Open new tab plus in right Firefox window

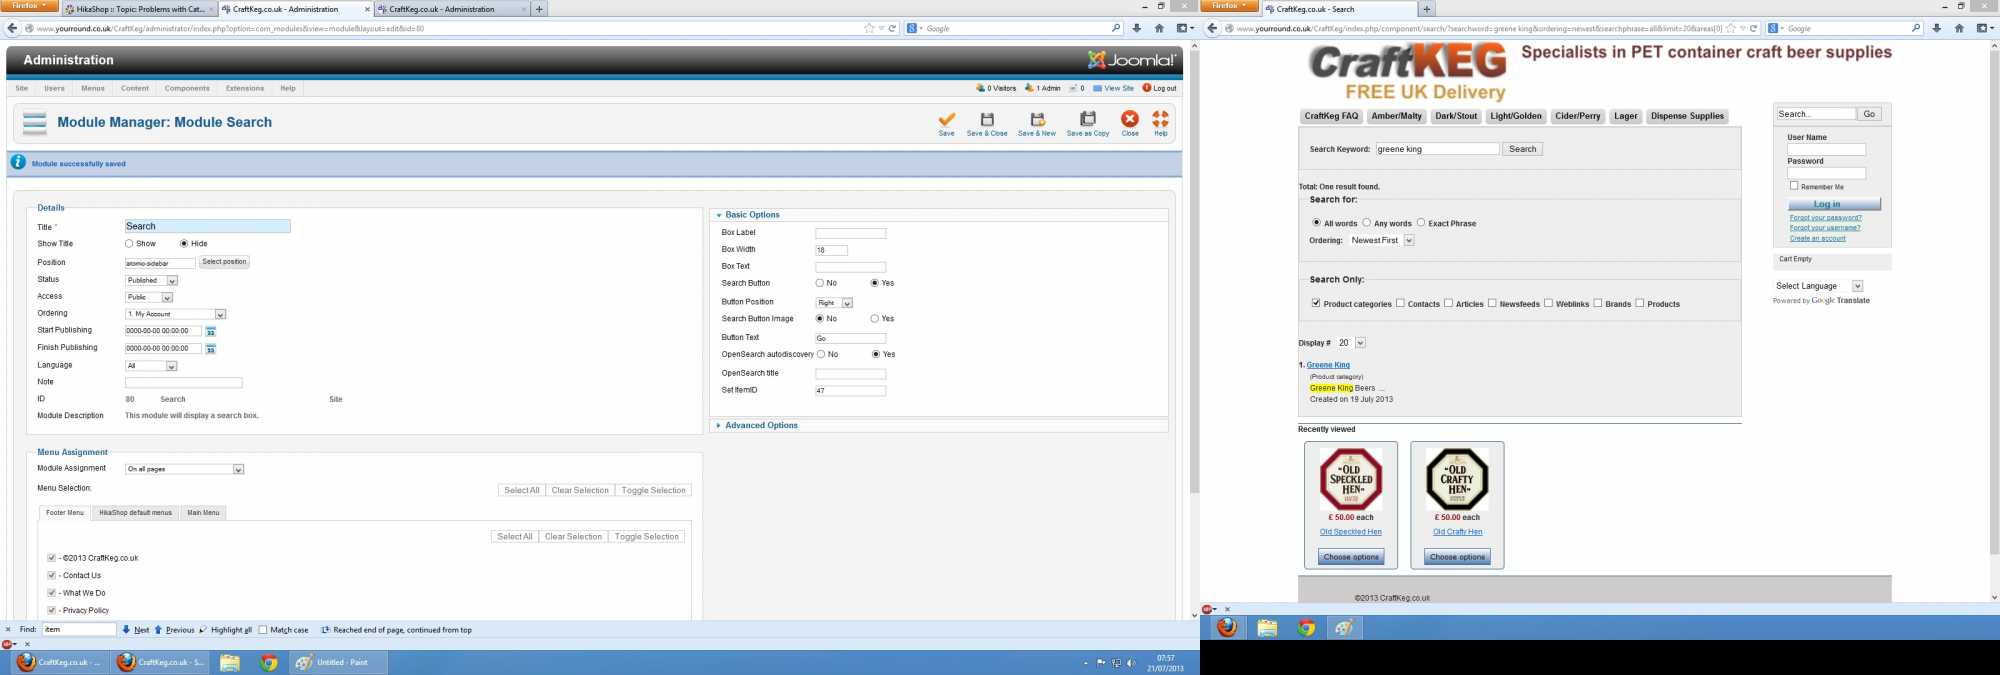point(1427,9)
